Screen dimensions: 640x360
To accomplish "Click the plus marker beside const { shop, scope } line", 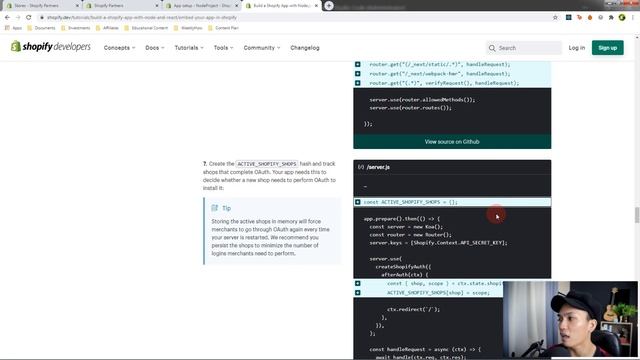I will click(358, 283).
